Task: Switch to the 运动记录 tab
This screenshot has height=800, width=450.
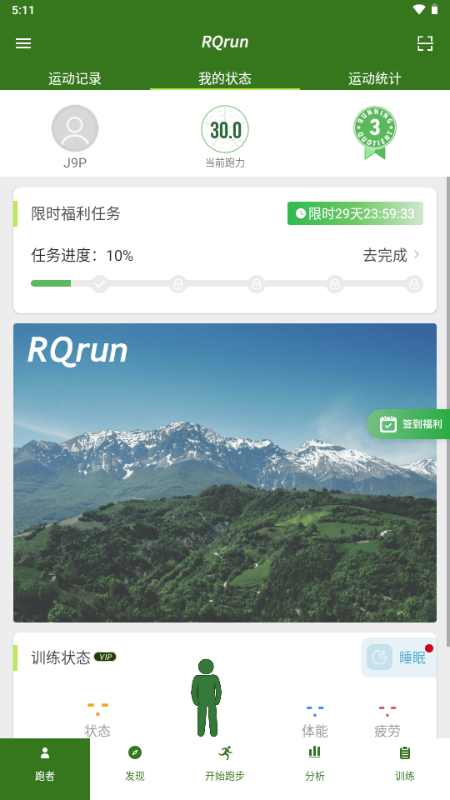Action: point(75,79)
